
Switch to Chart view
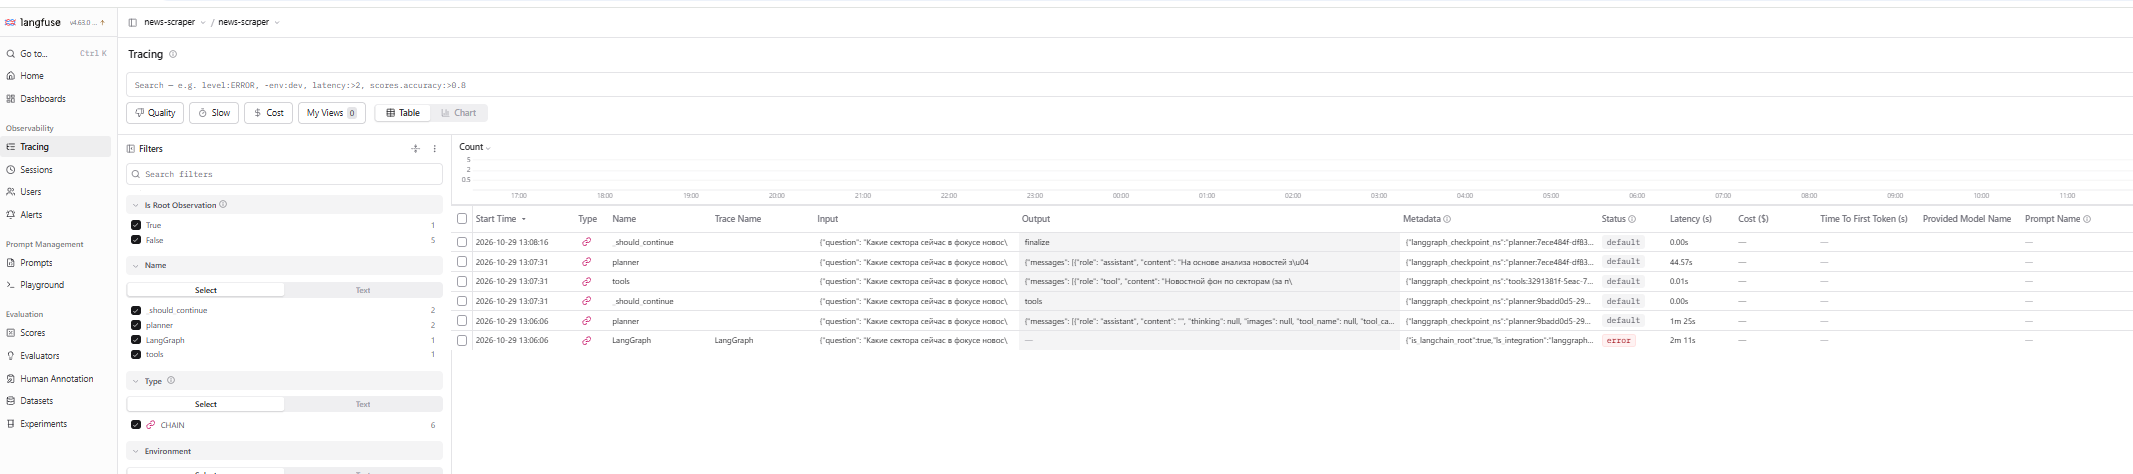459,113
